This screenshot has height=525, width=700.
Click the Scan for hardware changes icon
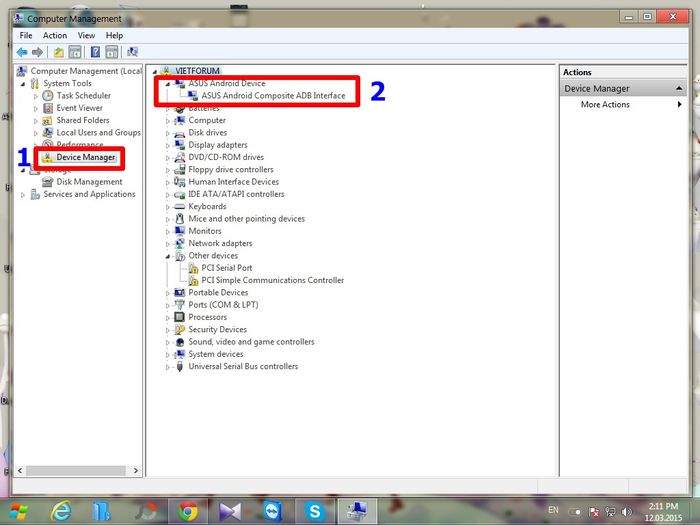(133, 52)
